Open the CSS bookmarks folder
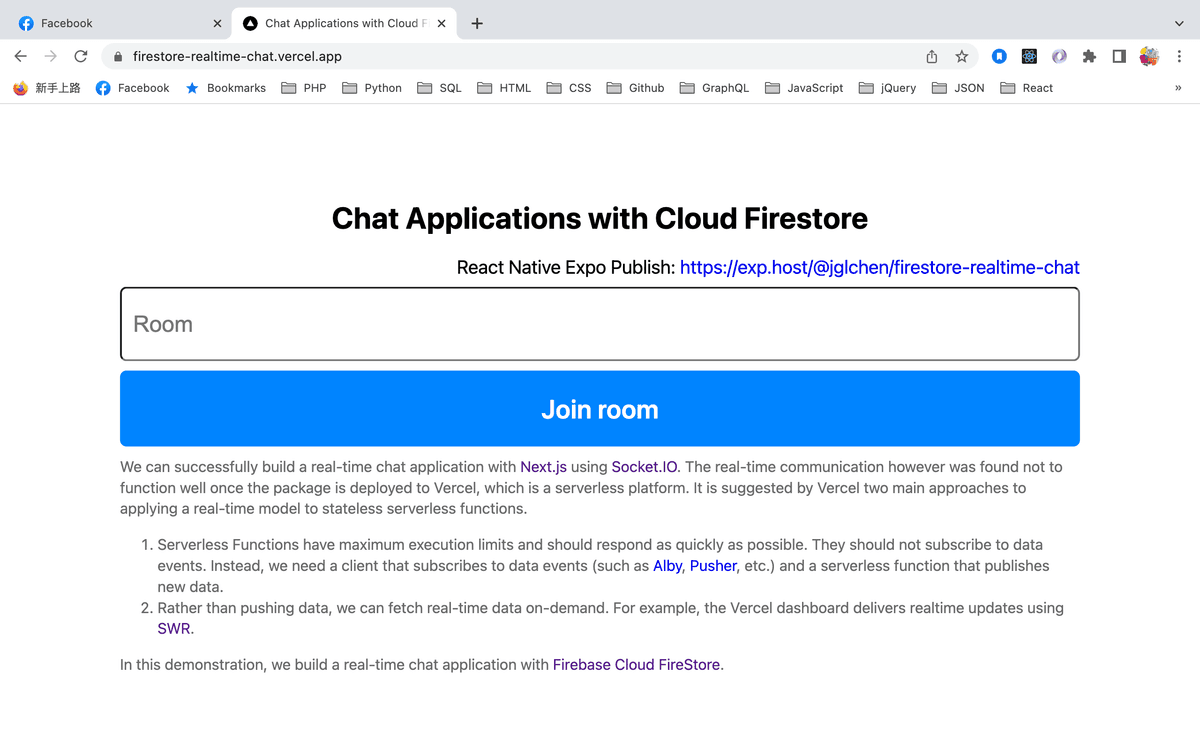Image resolution: width=1200 pixels, height=750 pixels. click(569, 88)
